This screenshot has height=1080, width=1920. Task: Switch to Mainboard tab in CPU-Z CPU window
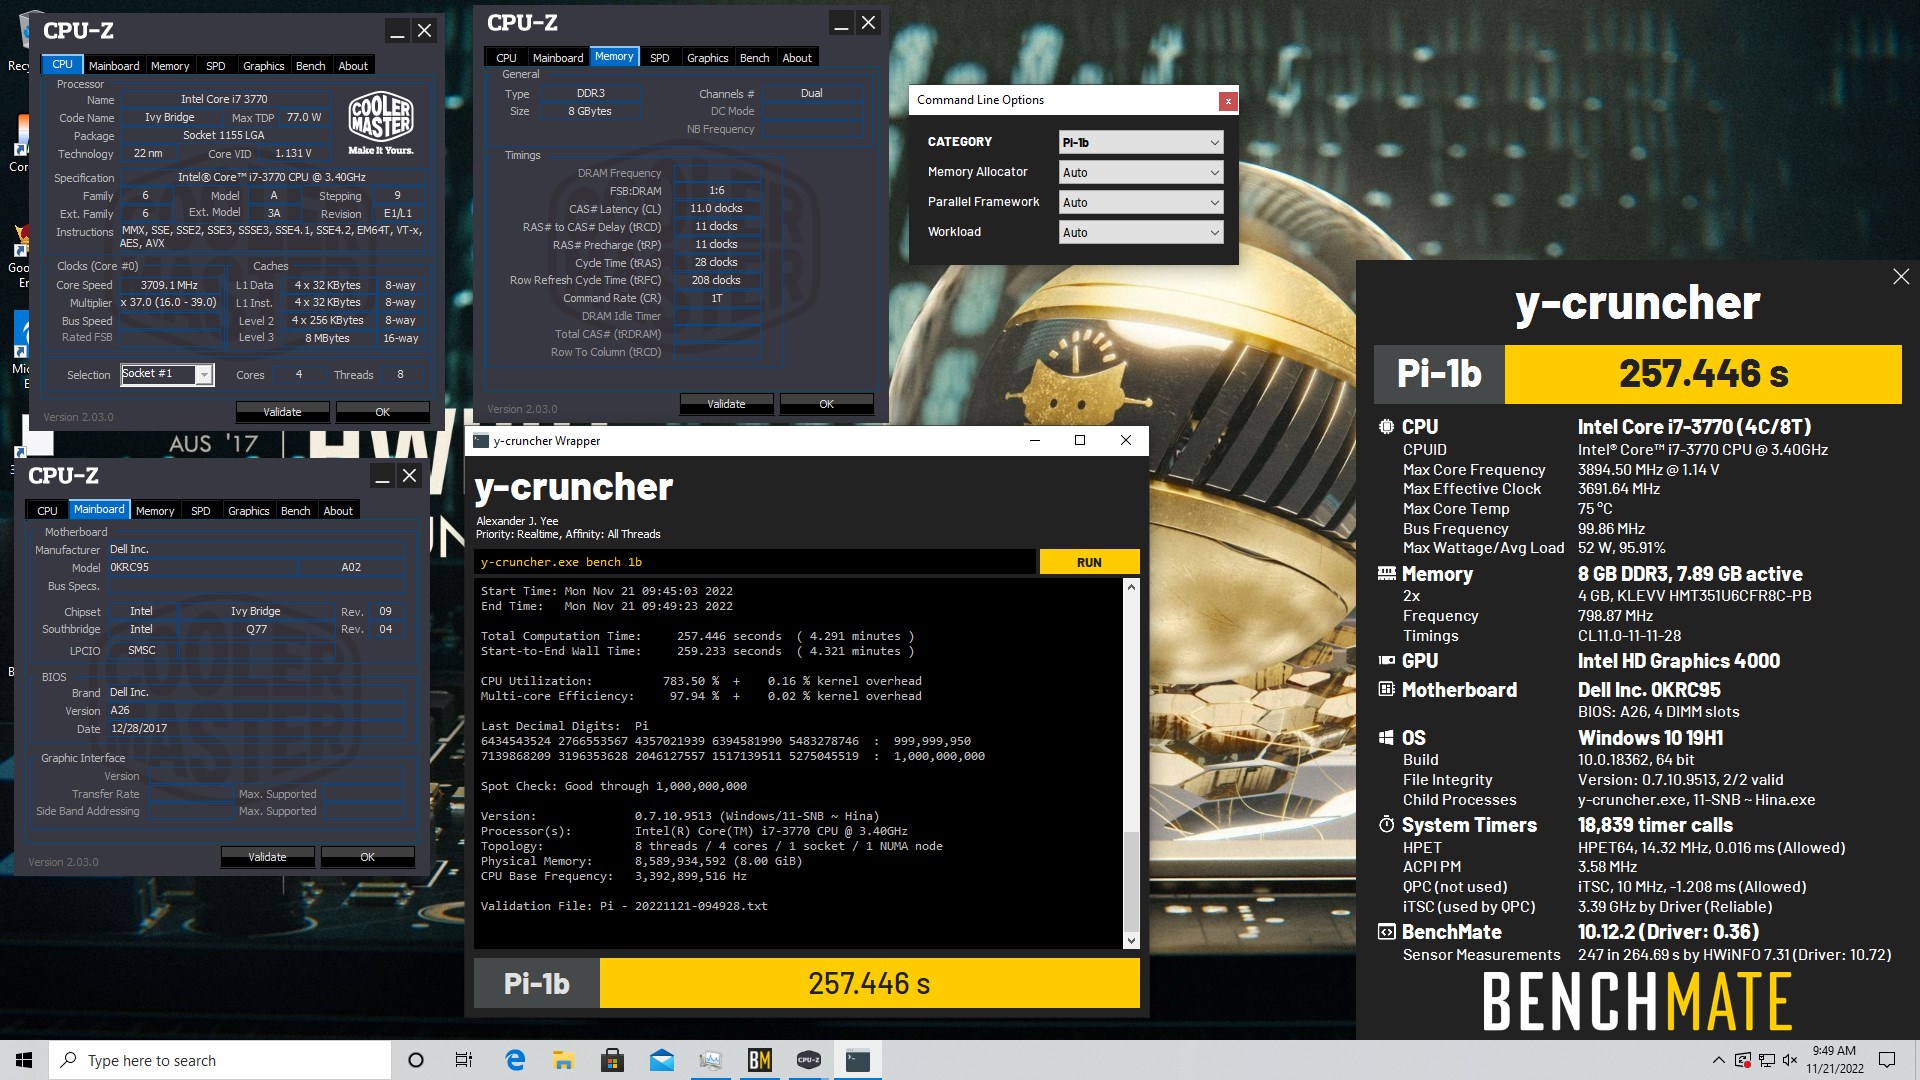pyautogui.click(x=114, y=66)
